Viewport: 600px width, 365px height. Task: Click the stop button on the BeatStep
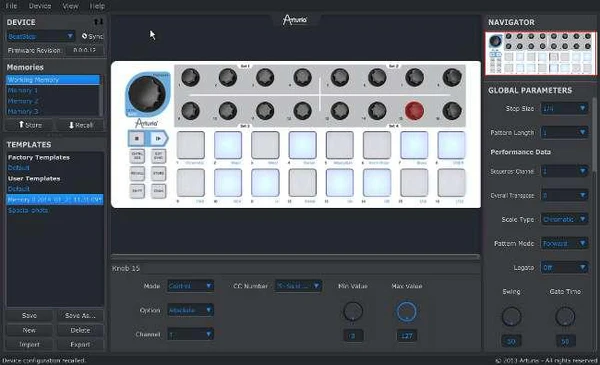tap(137, 139)
